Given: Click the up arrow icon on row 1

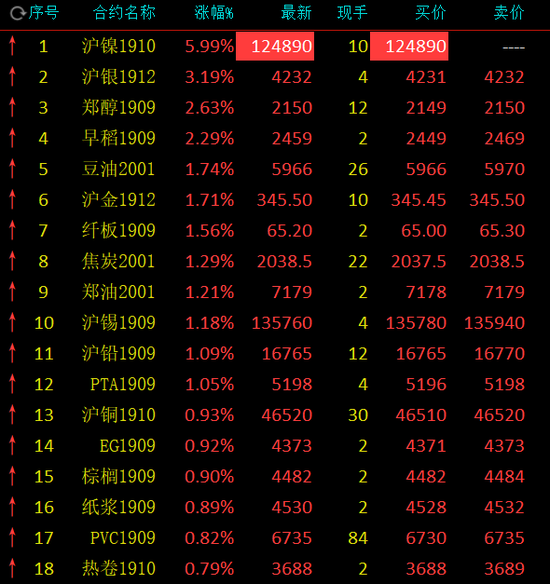Looking at the screenshot, I should (x=13, y=45).
